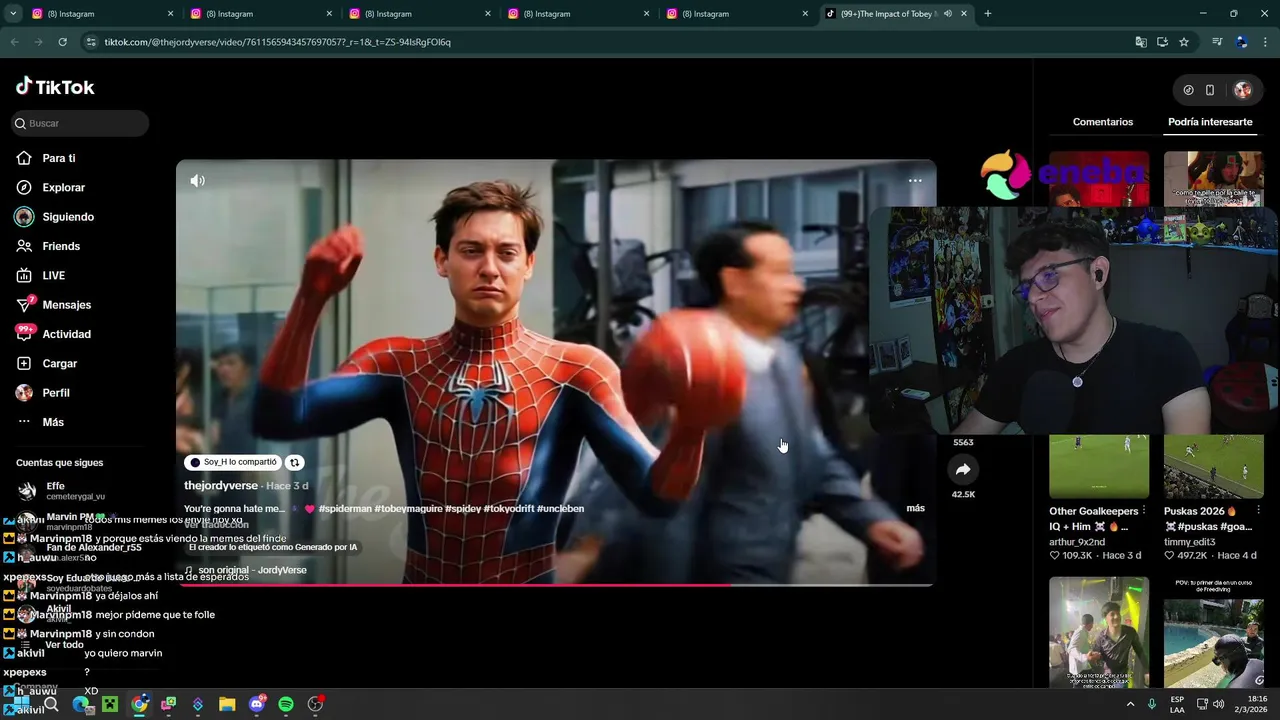Screen dimensions: 1280x720
Task: Open thejordyverse creator profile
Action: click(221, 485)
